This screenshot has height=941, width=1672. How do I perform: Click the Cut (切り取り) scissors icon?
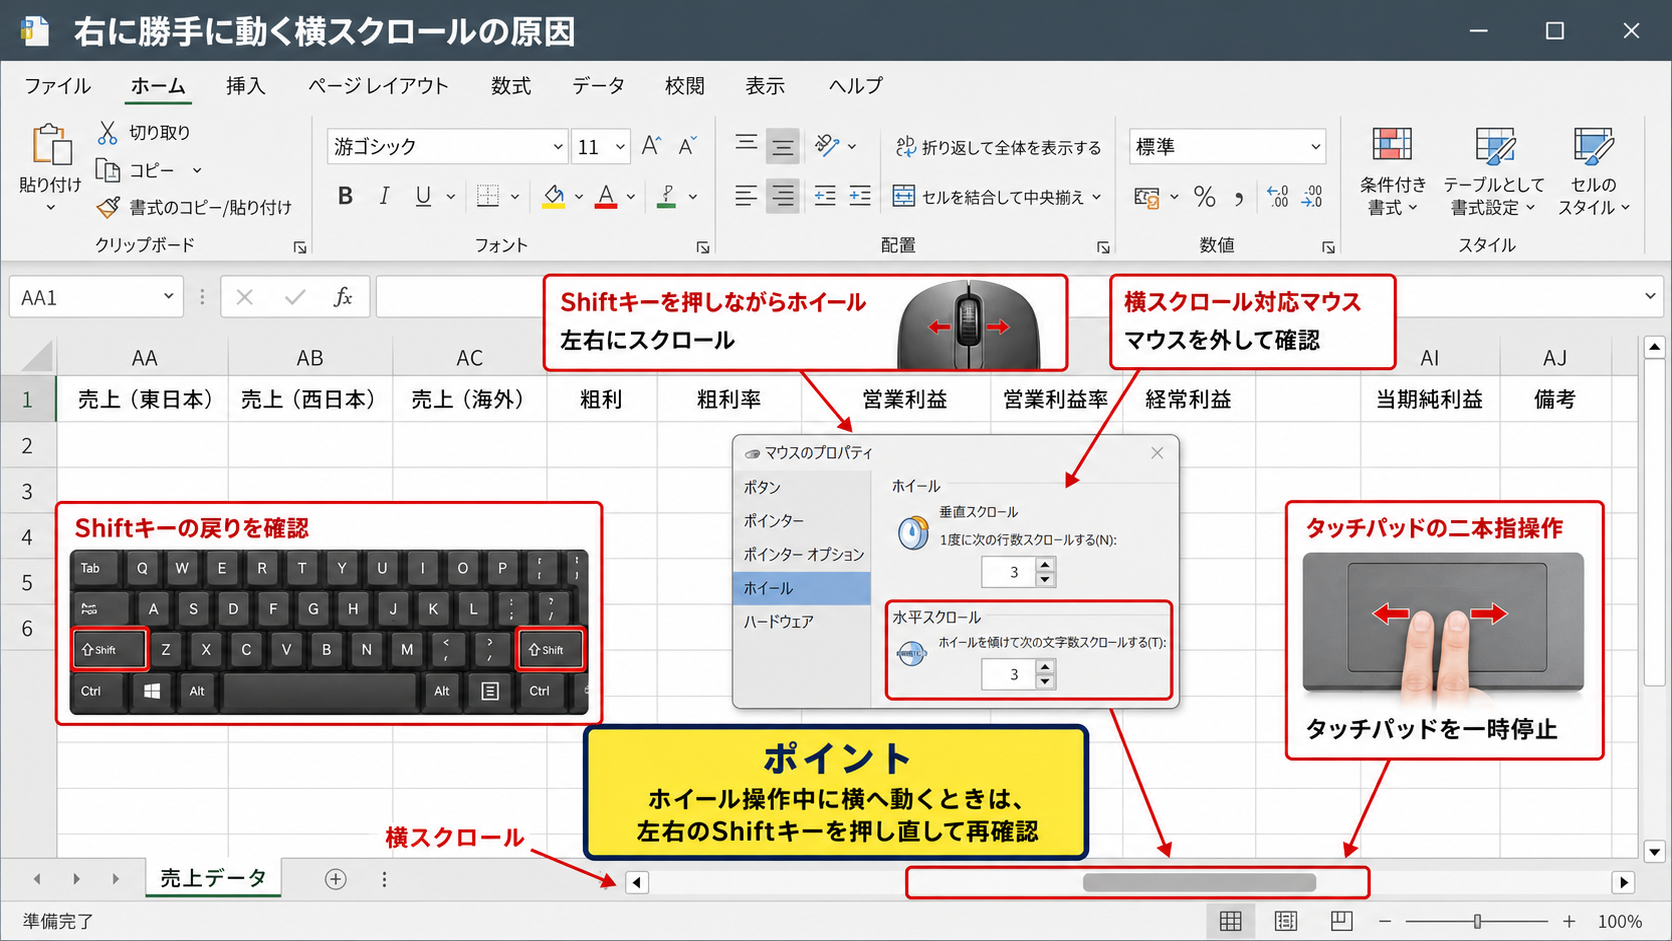point(108,132)
